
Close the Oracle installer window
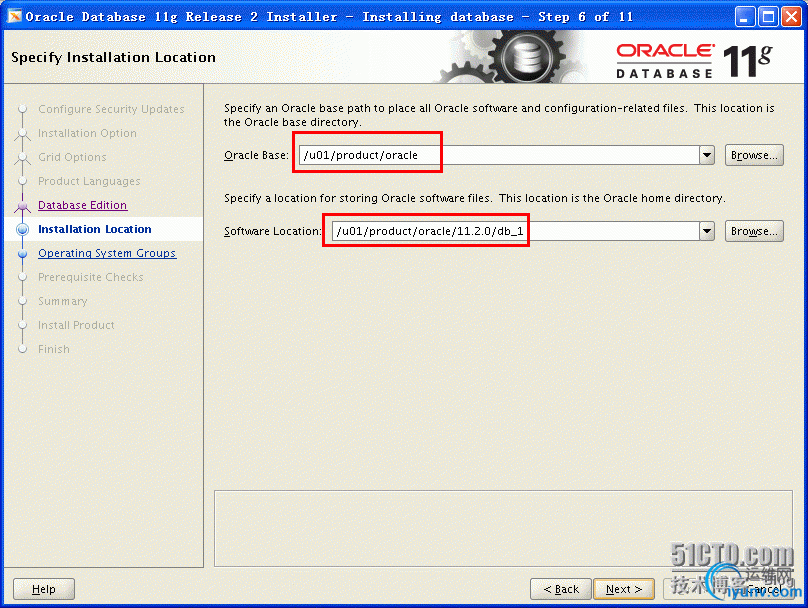click(791, 17)
